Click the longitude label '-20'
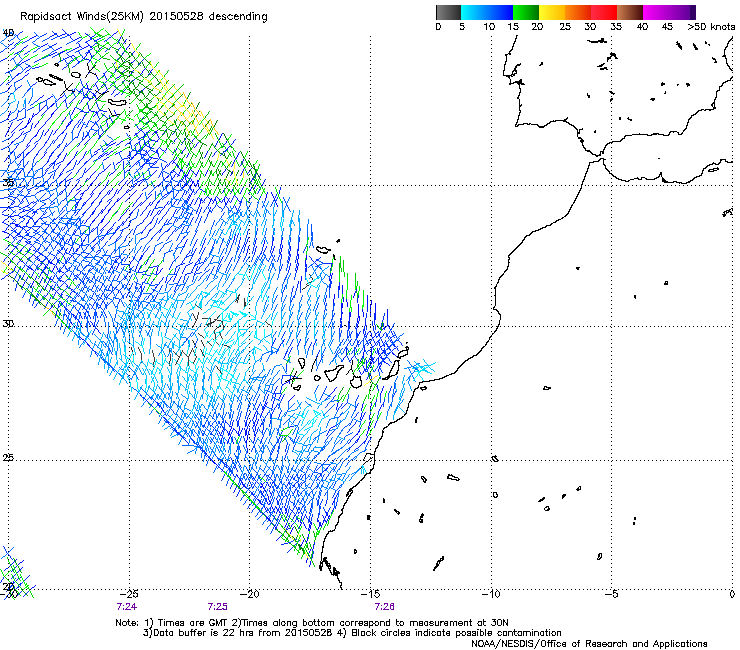The height and width of the screenshot is (650, 740). [250, 594]
